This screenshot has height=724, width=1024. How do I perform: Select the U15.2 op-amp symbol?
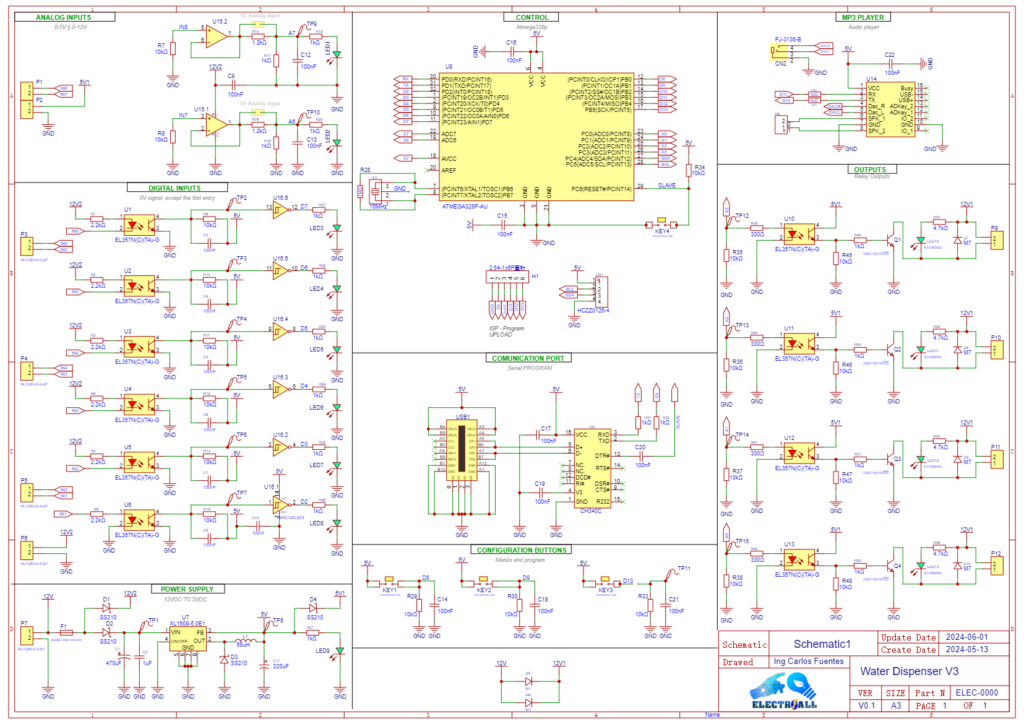tap(215, 37)
